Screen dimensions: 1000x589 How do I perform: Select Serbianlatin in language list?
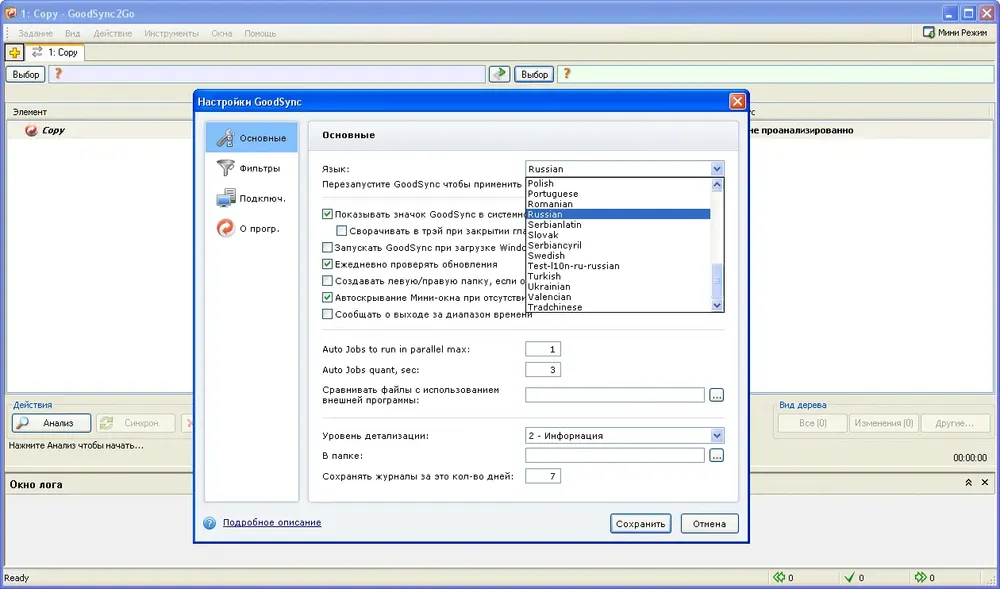pyautogui.click(x=618, y=224)
